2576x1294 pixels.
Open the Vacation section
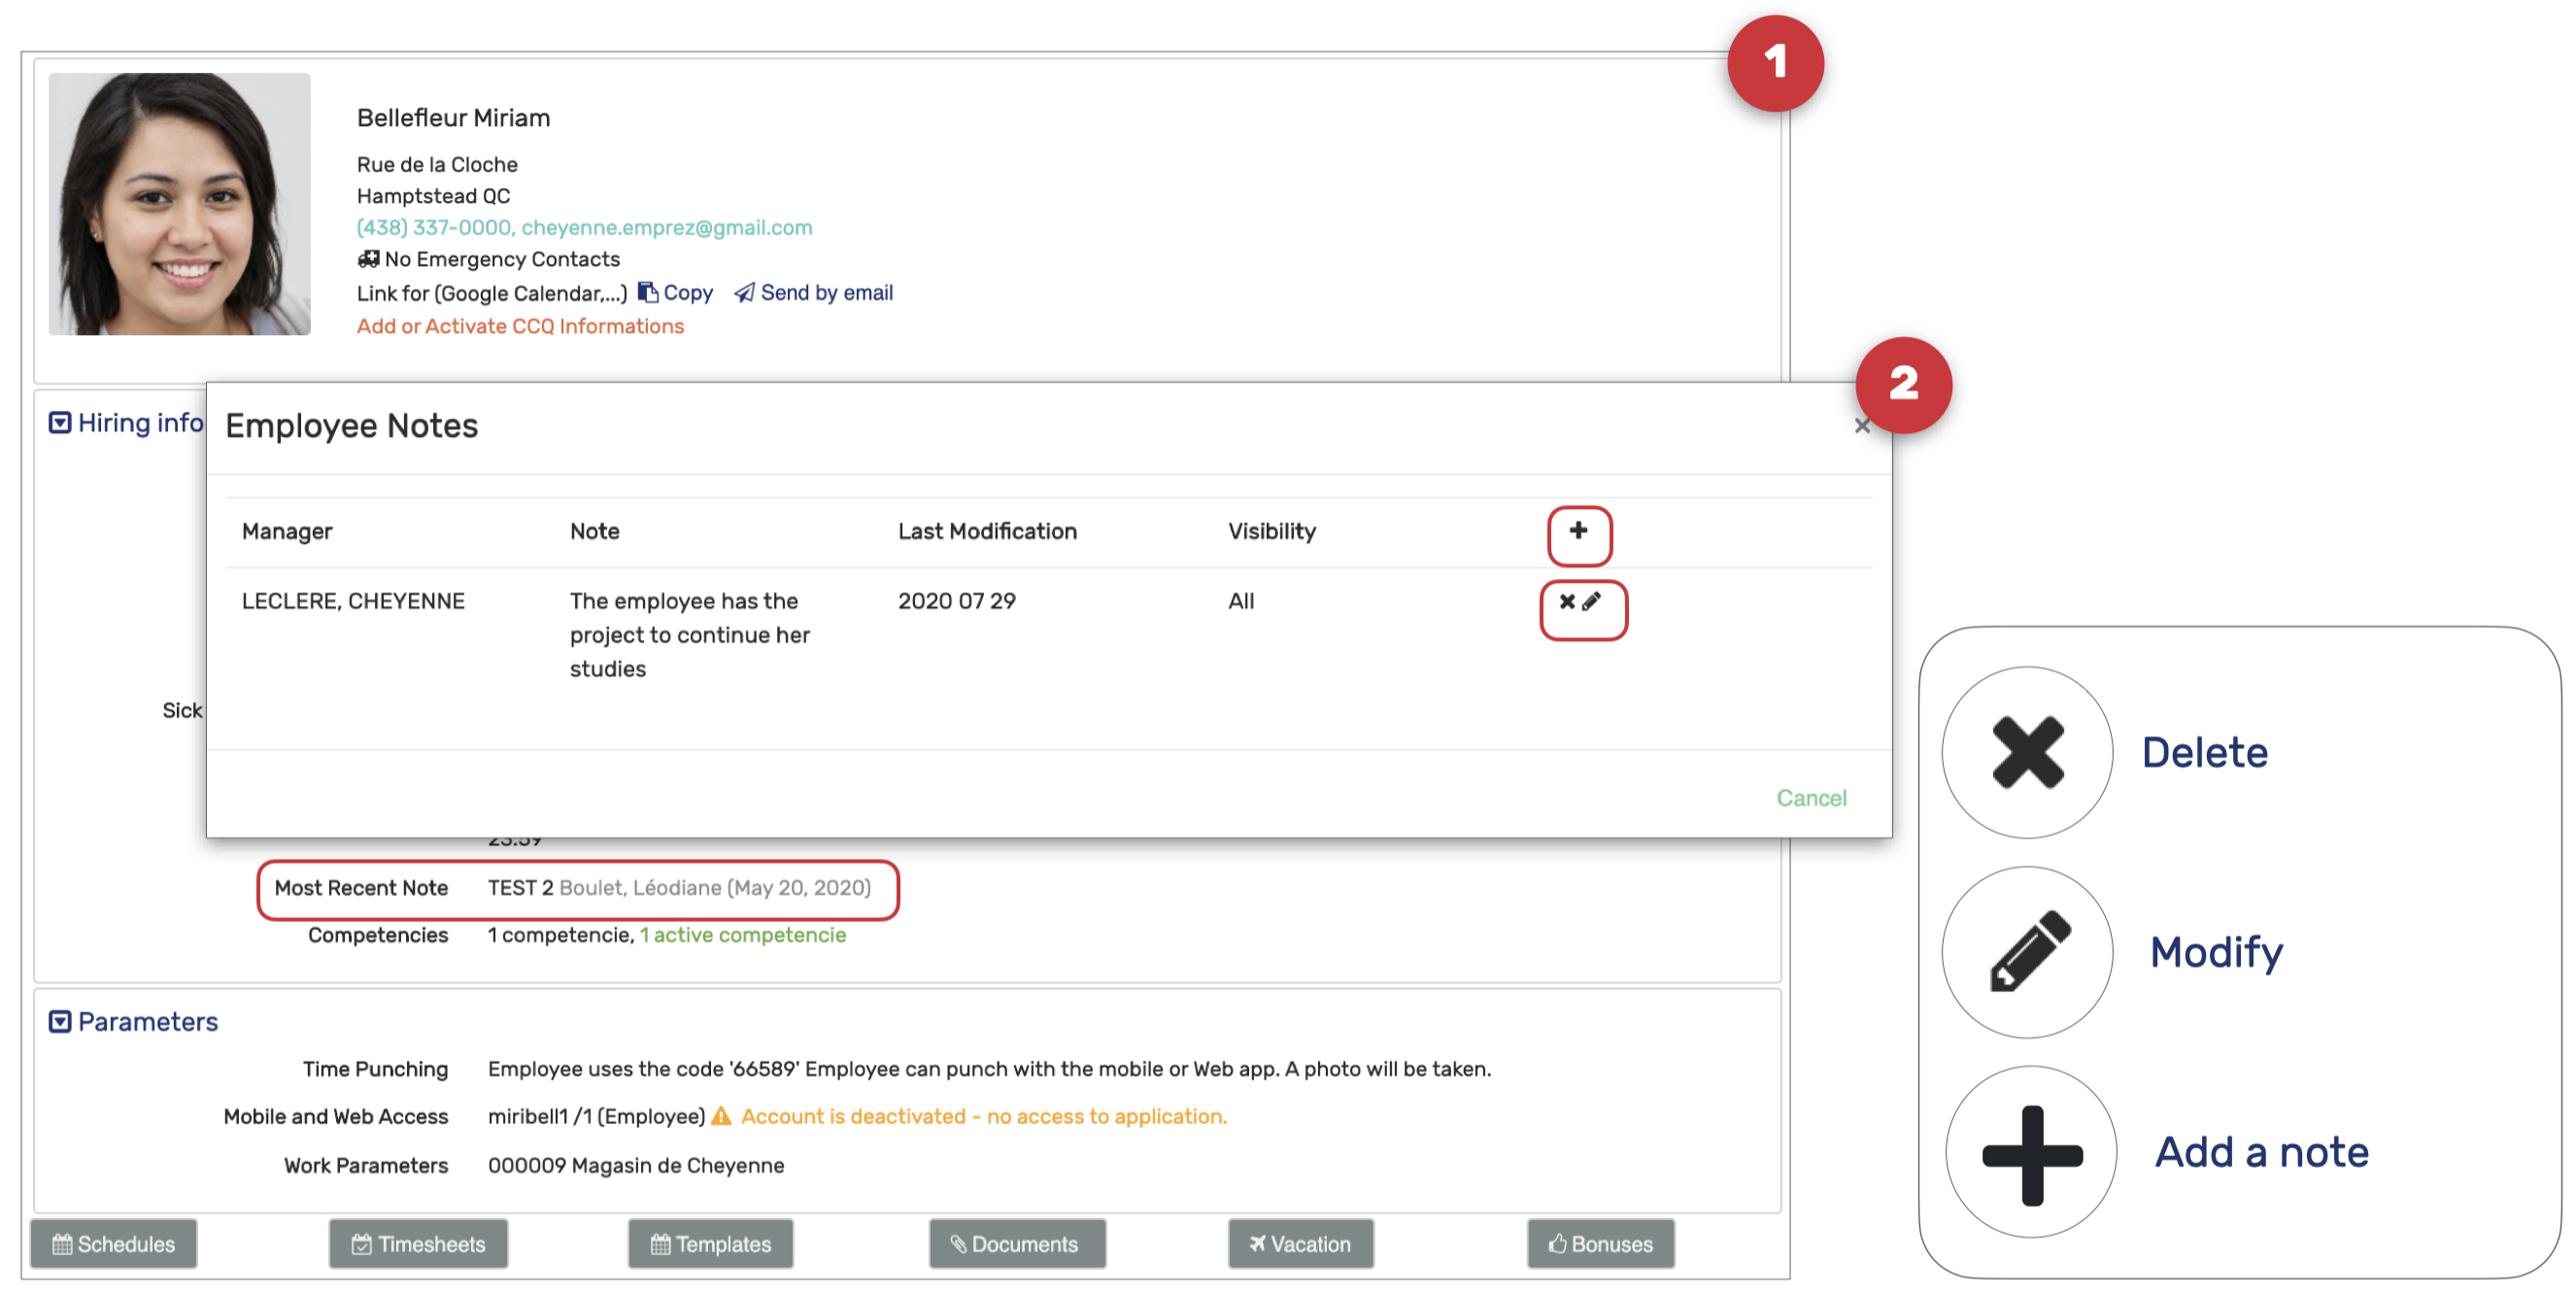(x=1299, y=1243)
